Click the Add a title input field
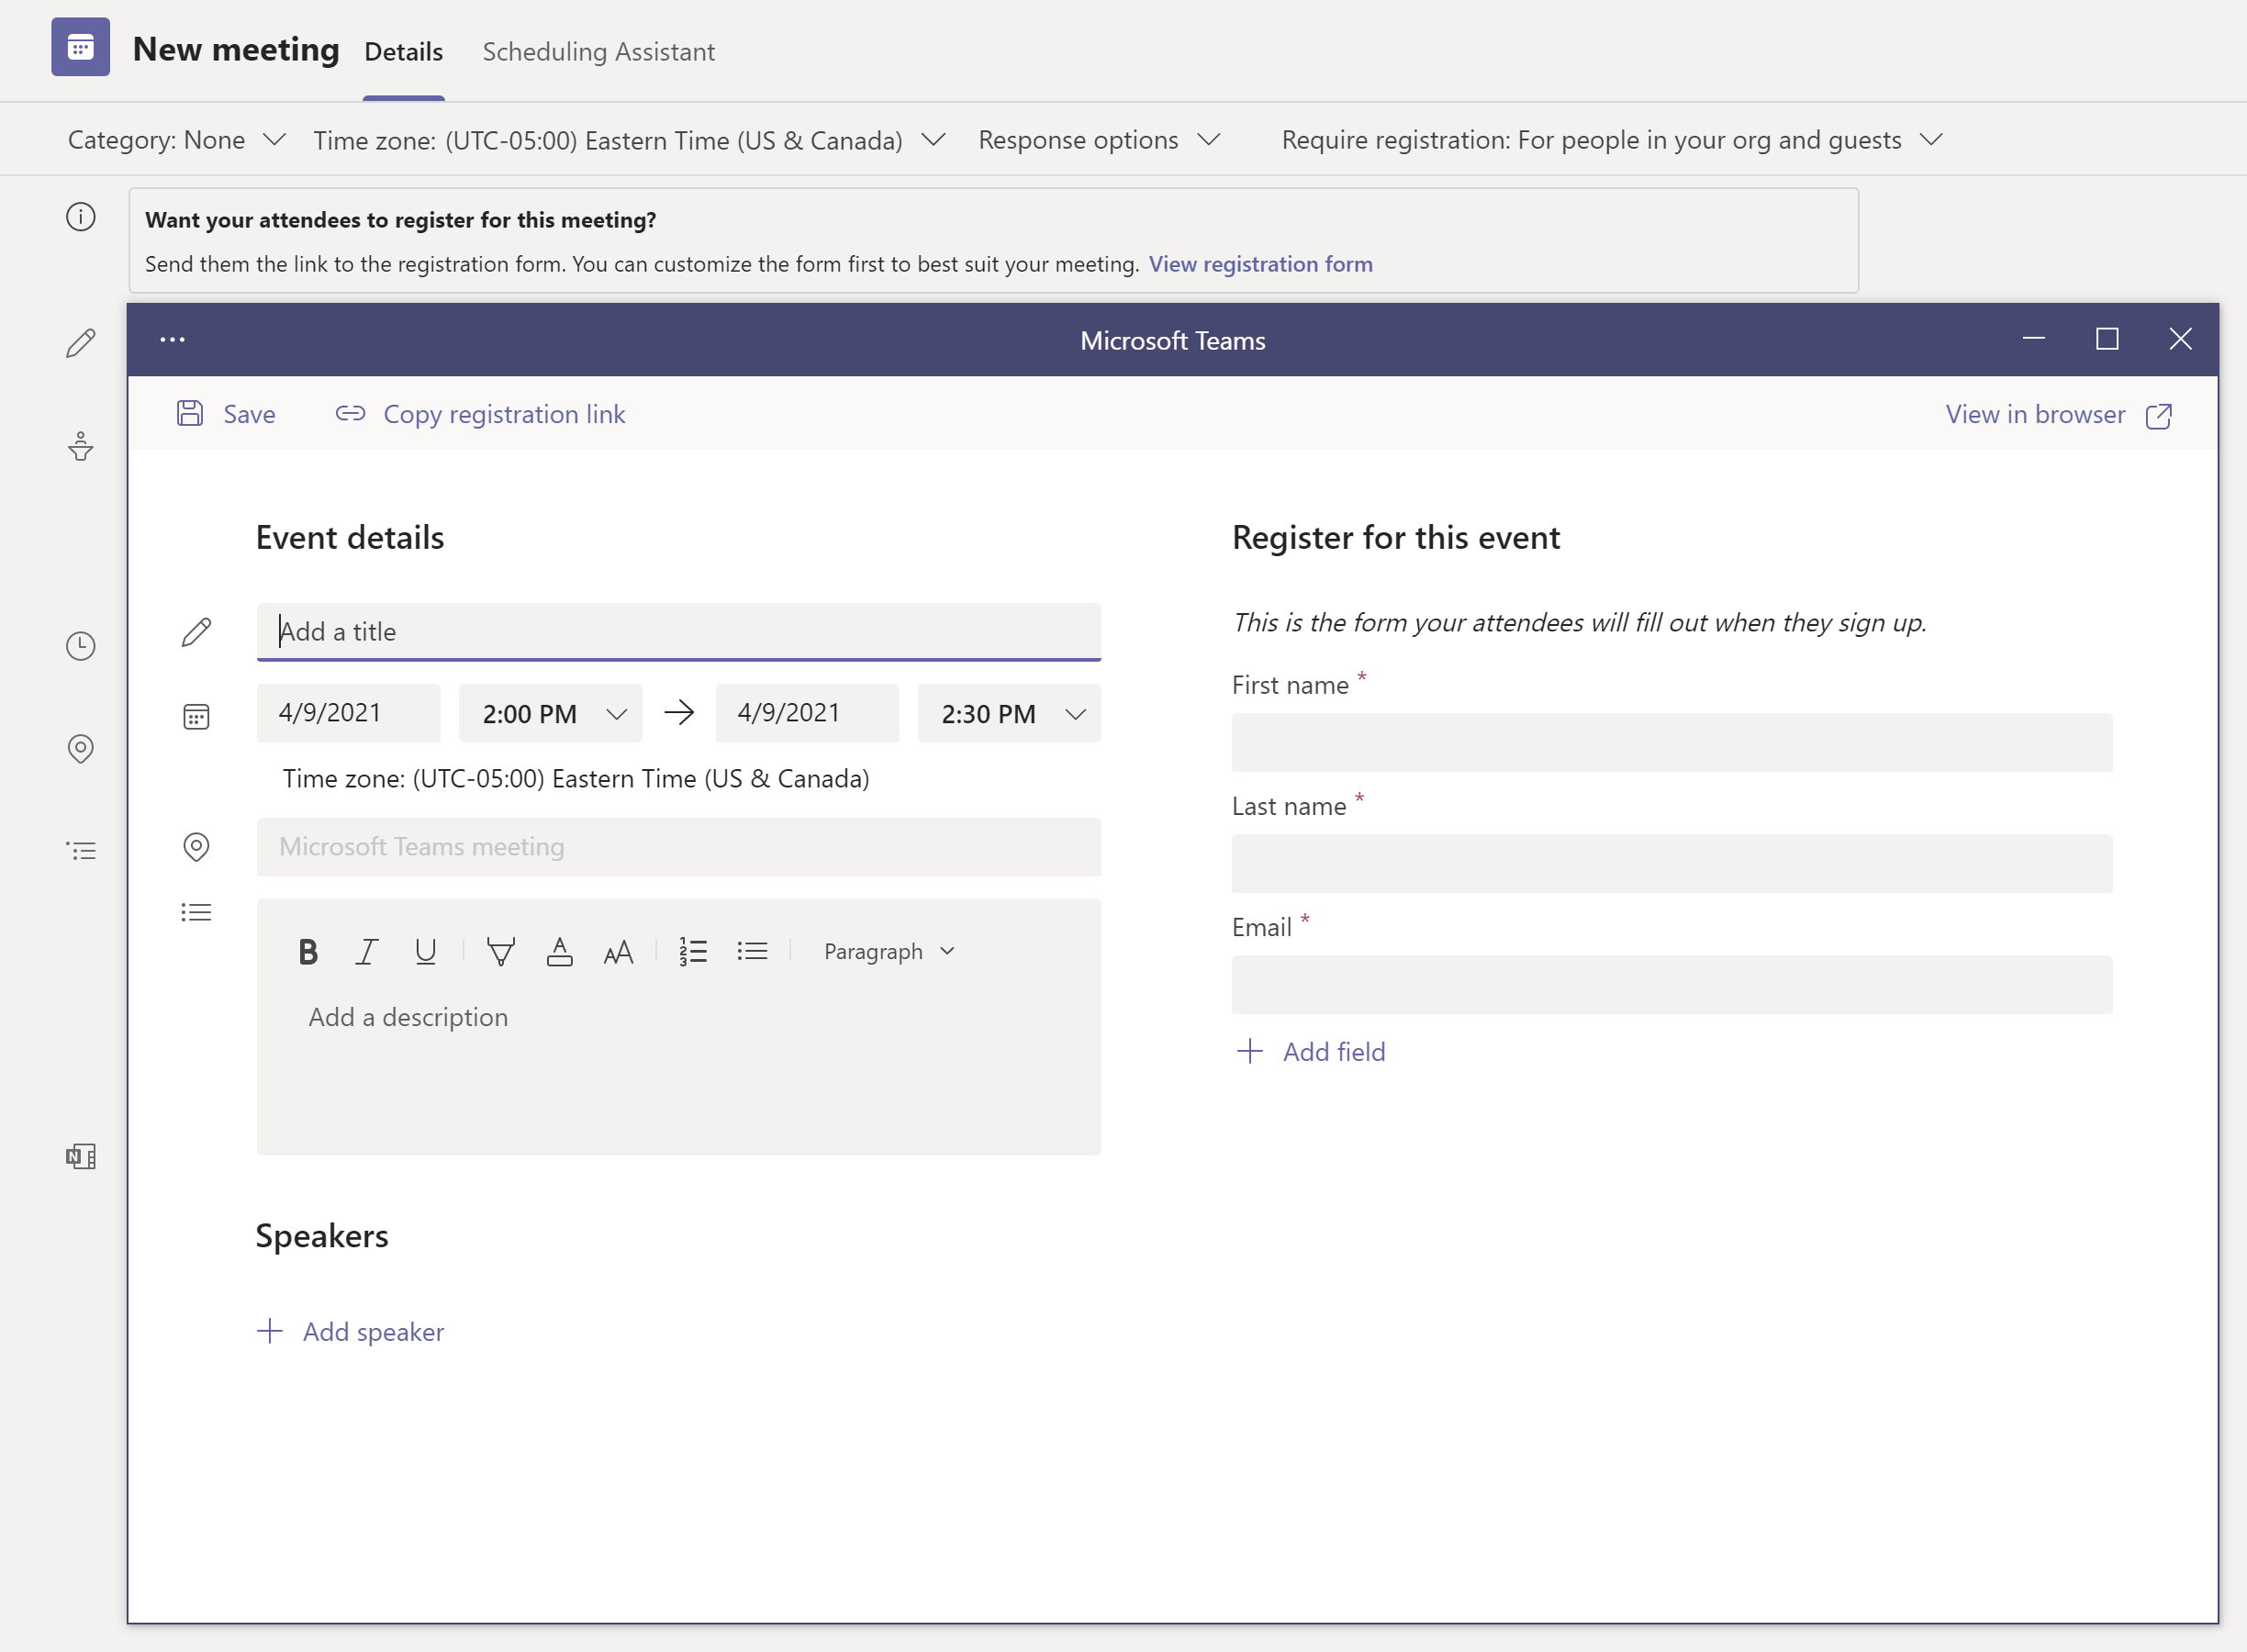 (x=679, y=632)
